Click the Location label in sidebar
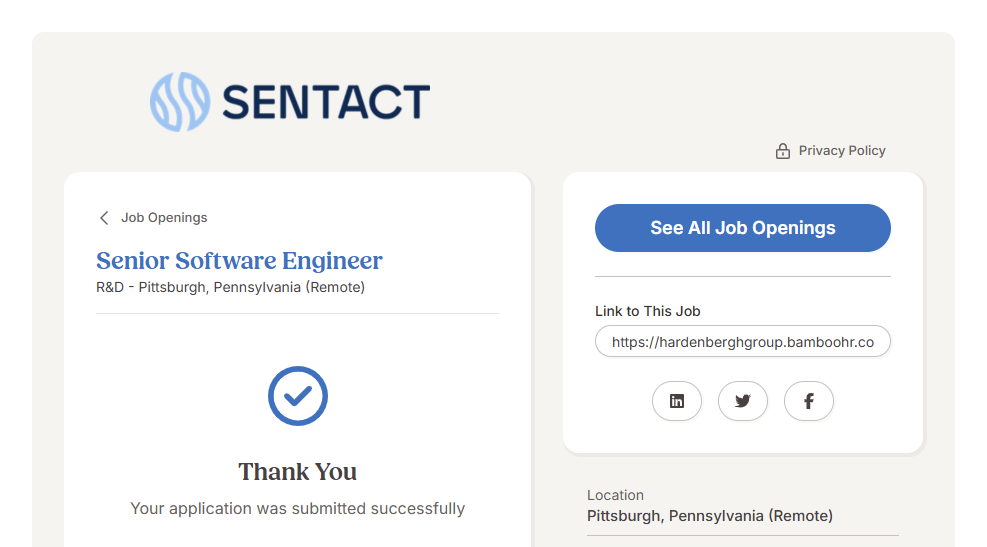This screenshot has height=547, width=987. (615, 495)
